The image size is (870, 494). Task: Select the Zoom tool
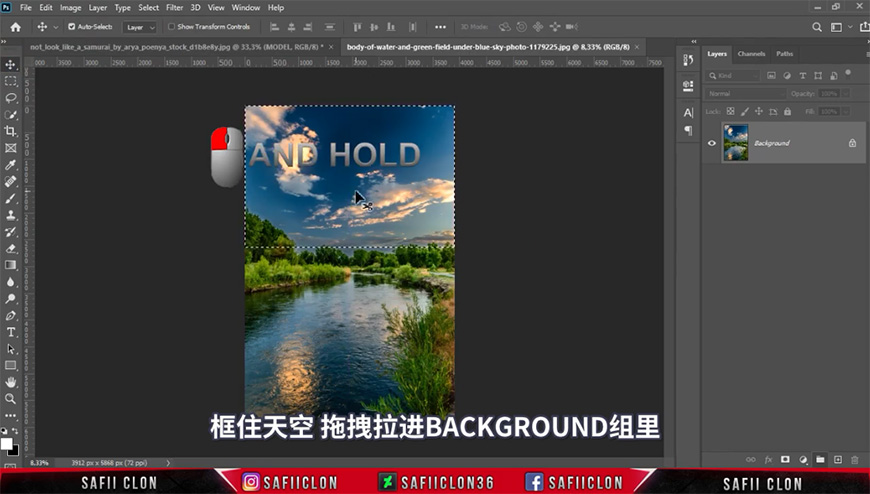pos(11,399)
